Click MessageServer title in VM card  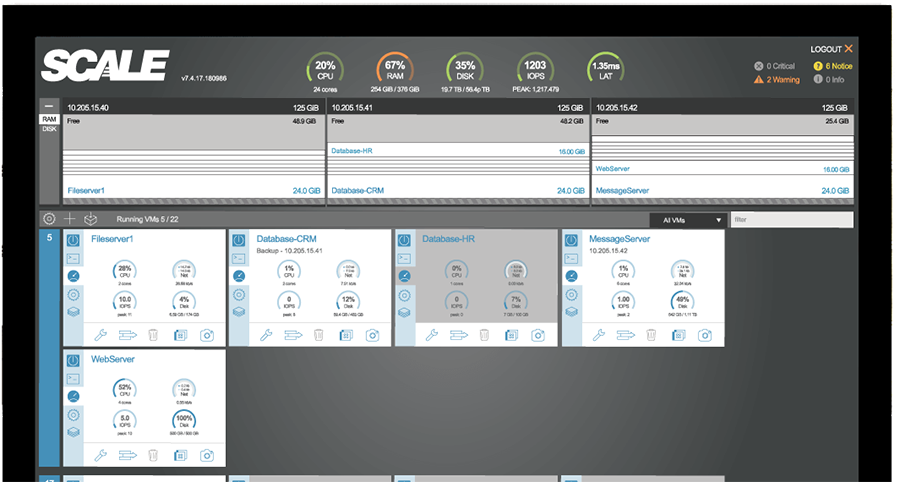coord(619,239)
